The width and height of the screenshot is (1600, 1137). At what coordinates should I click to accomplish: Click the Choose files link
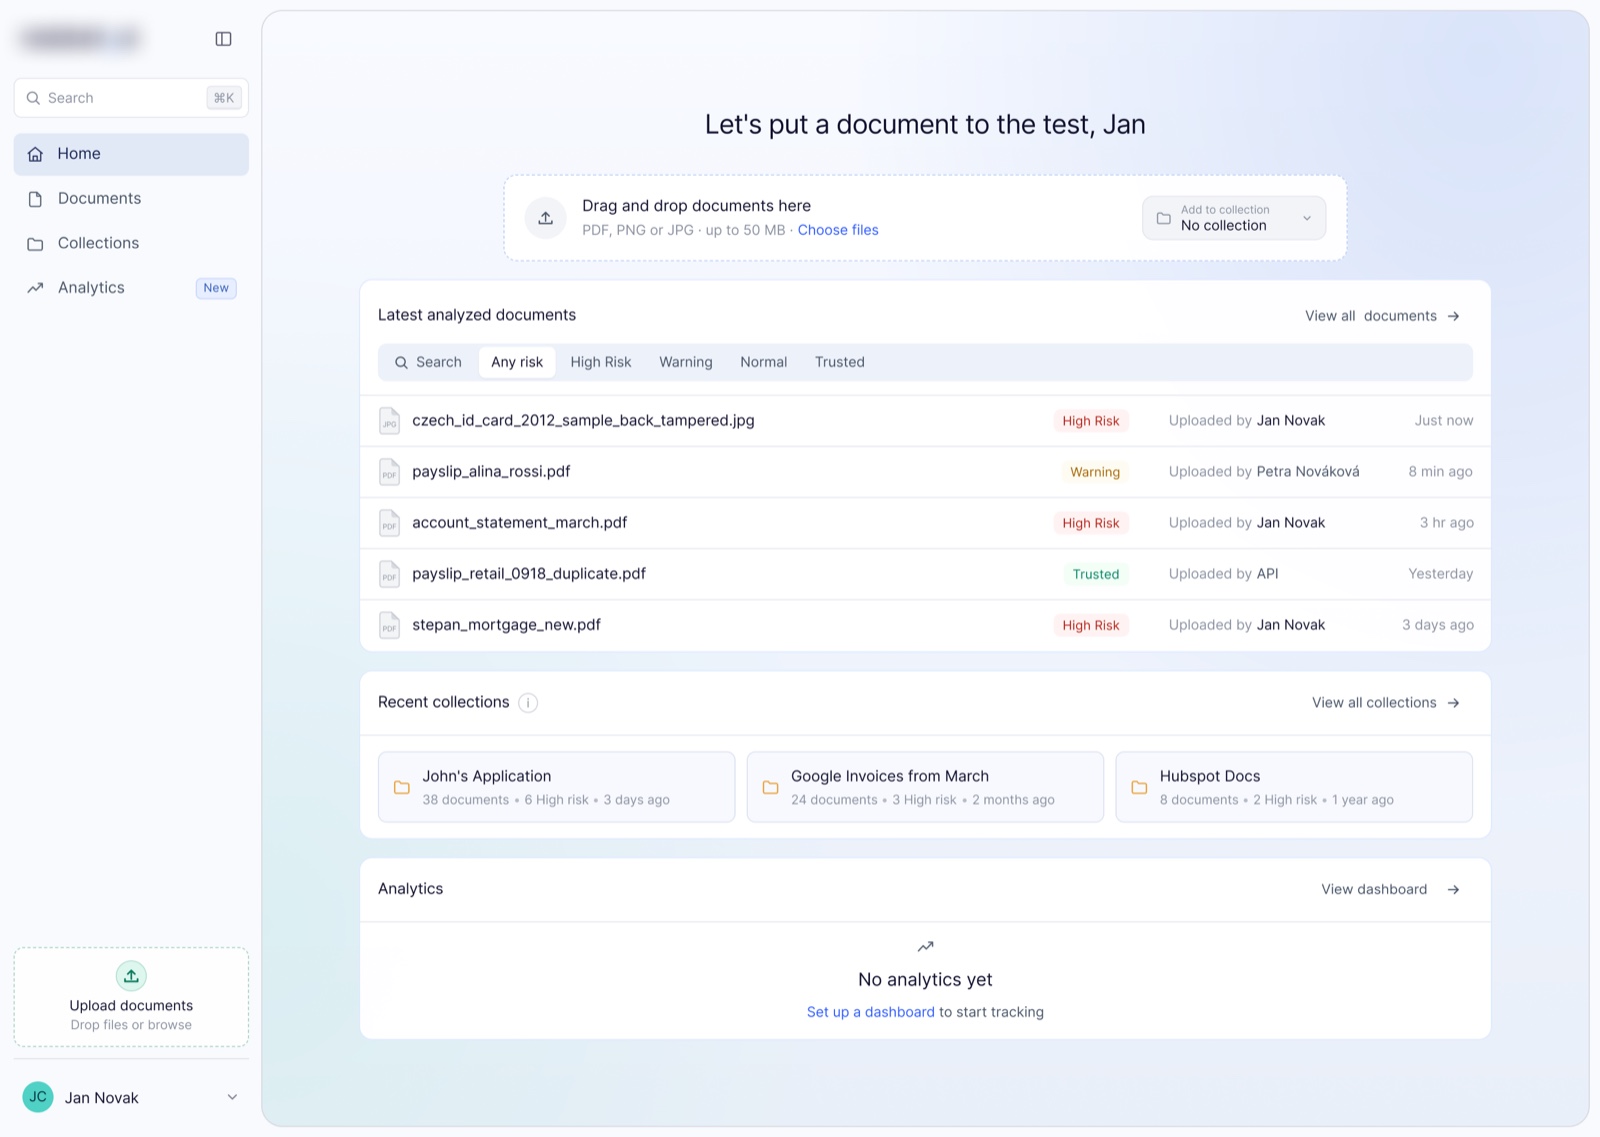click(838, 230)
